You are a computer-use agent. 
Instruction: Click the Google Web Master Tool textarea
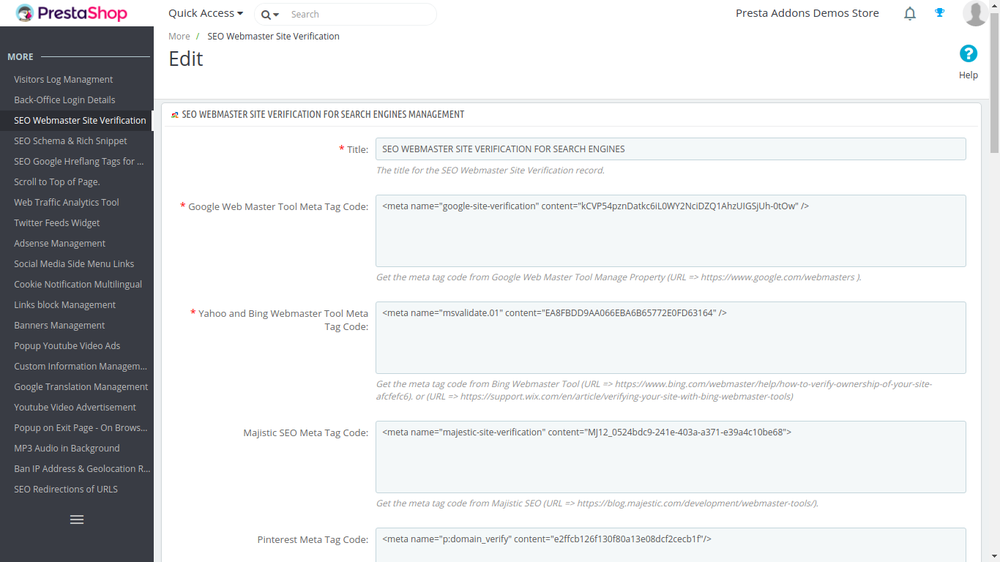[670, 230]
